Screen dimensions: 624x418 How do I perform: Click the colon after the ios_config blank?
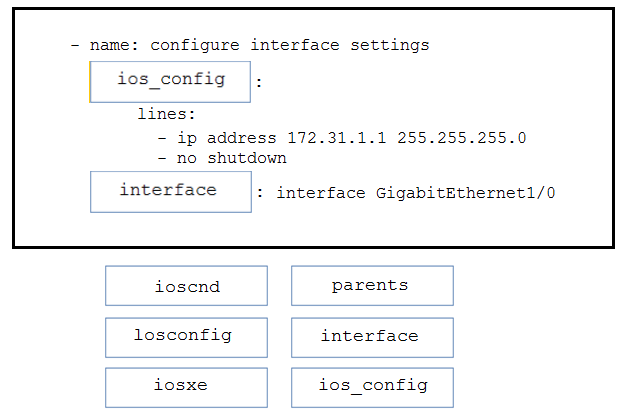pos(259,83)
